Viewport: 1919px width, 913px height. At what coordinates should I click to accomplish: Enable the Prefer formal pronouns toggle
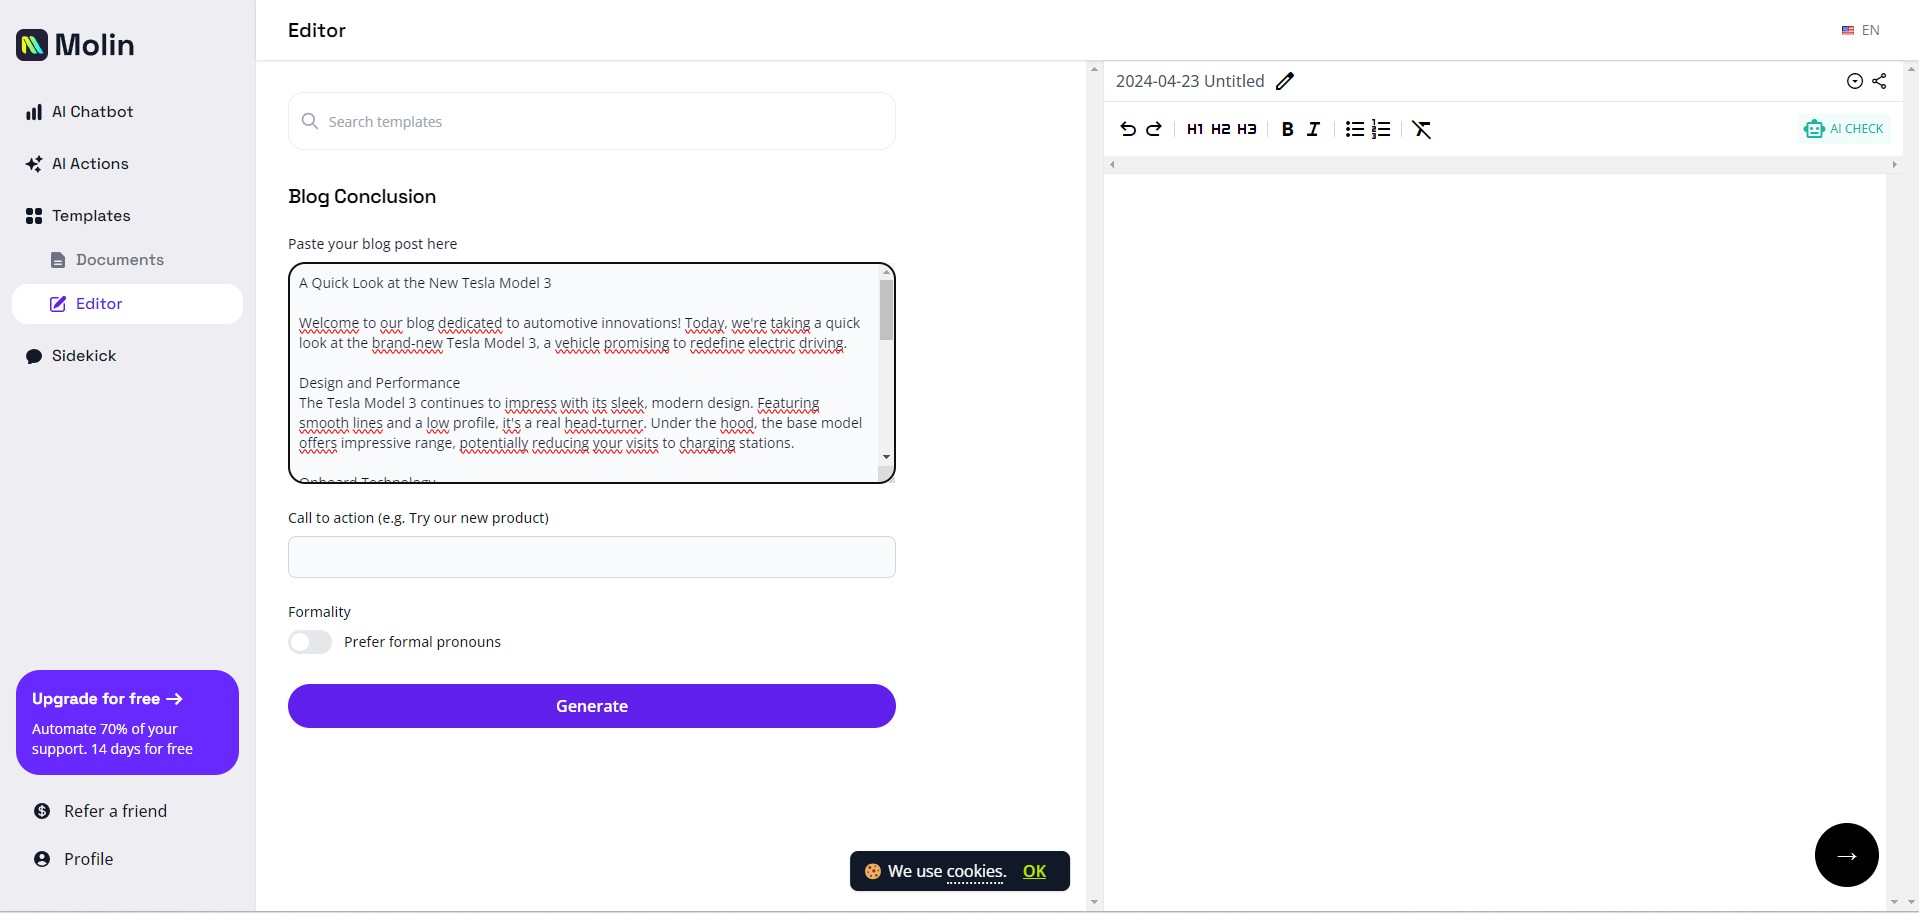(310, 642)
